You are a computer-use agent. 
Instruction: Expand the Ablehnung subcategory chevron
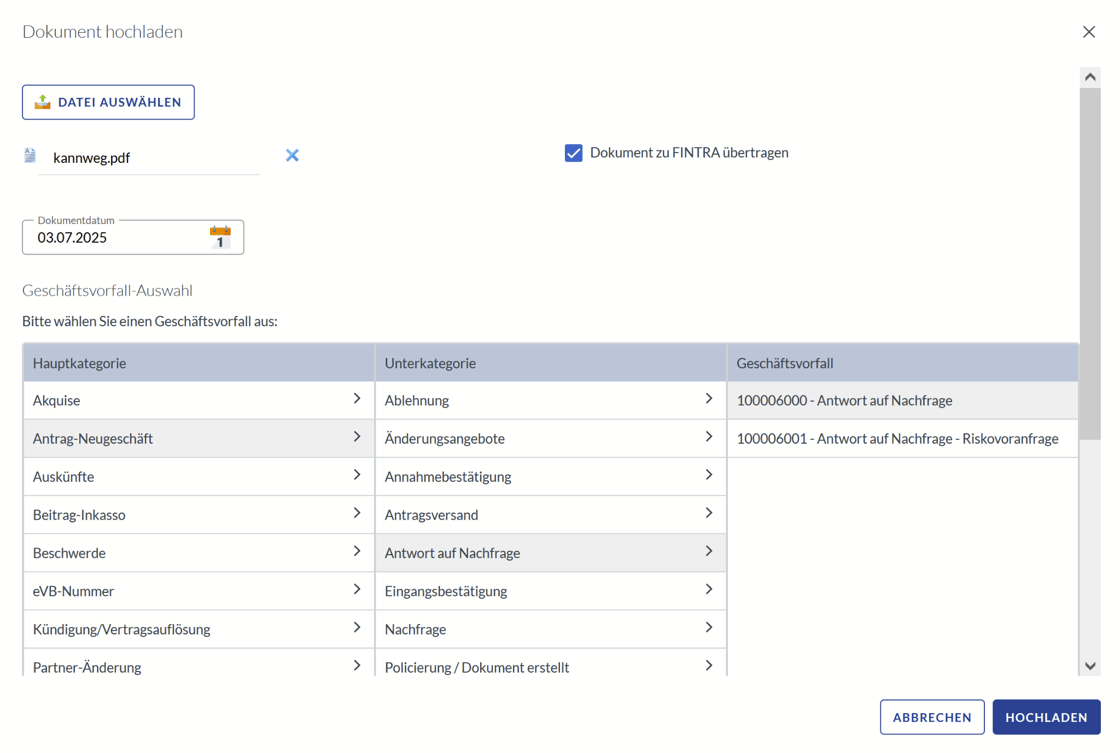click(x=709, y=399)
